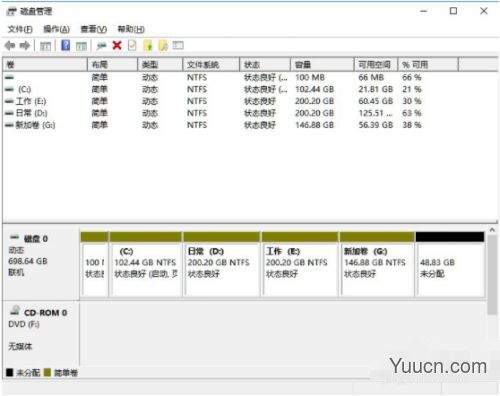Minimize the Disk Management window
The image size is (500, 396).
click(x=424, y=11)
